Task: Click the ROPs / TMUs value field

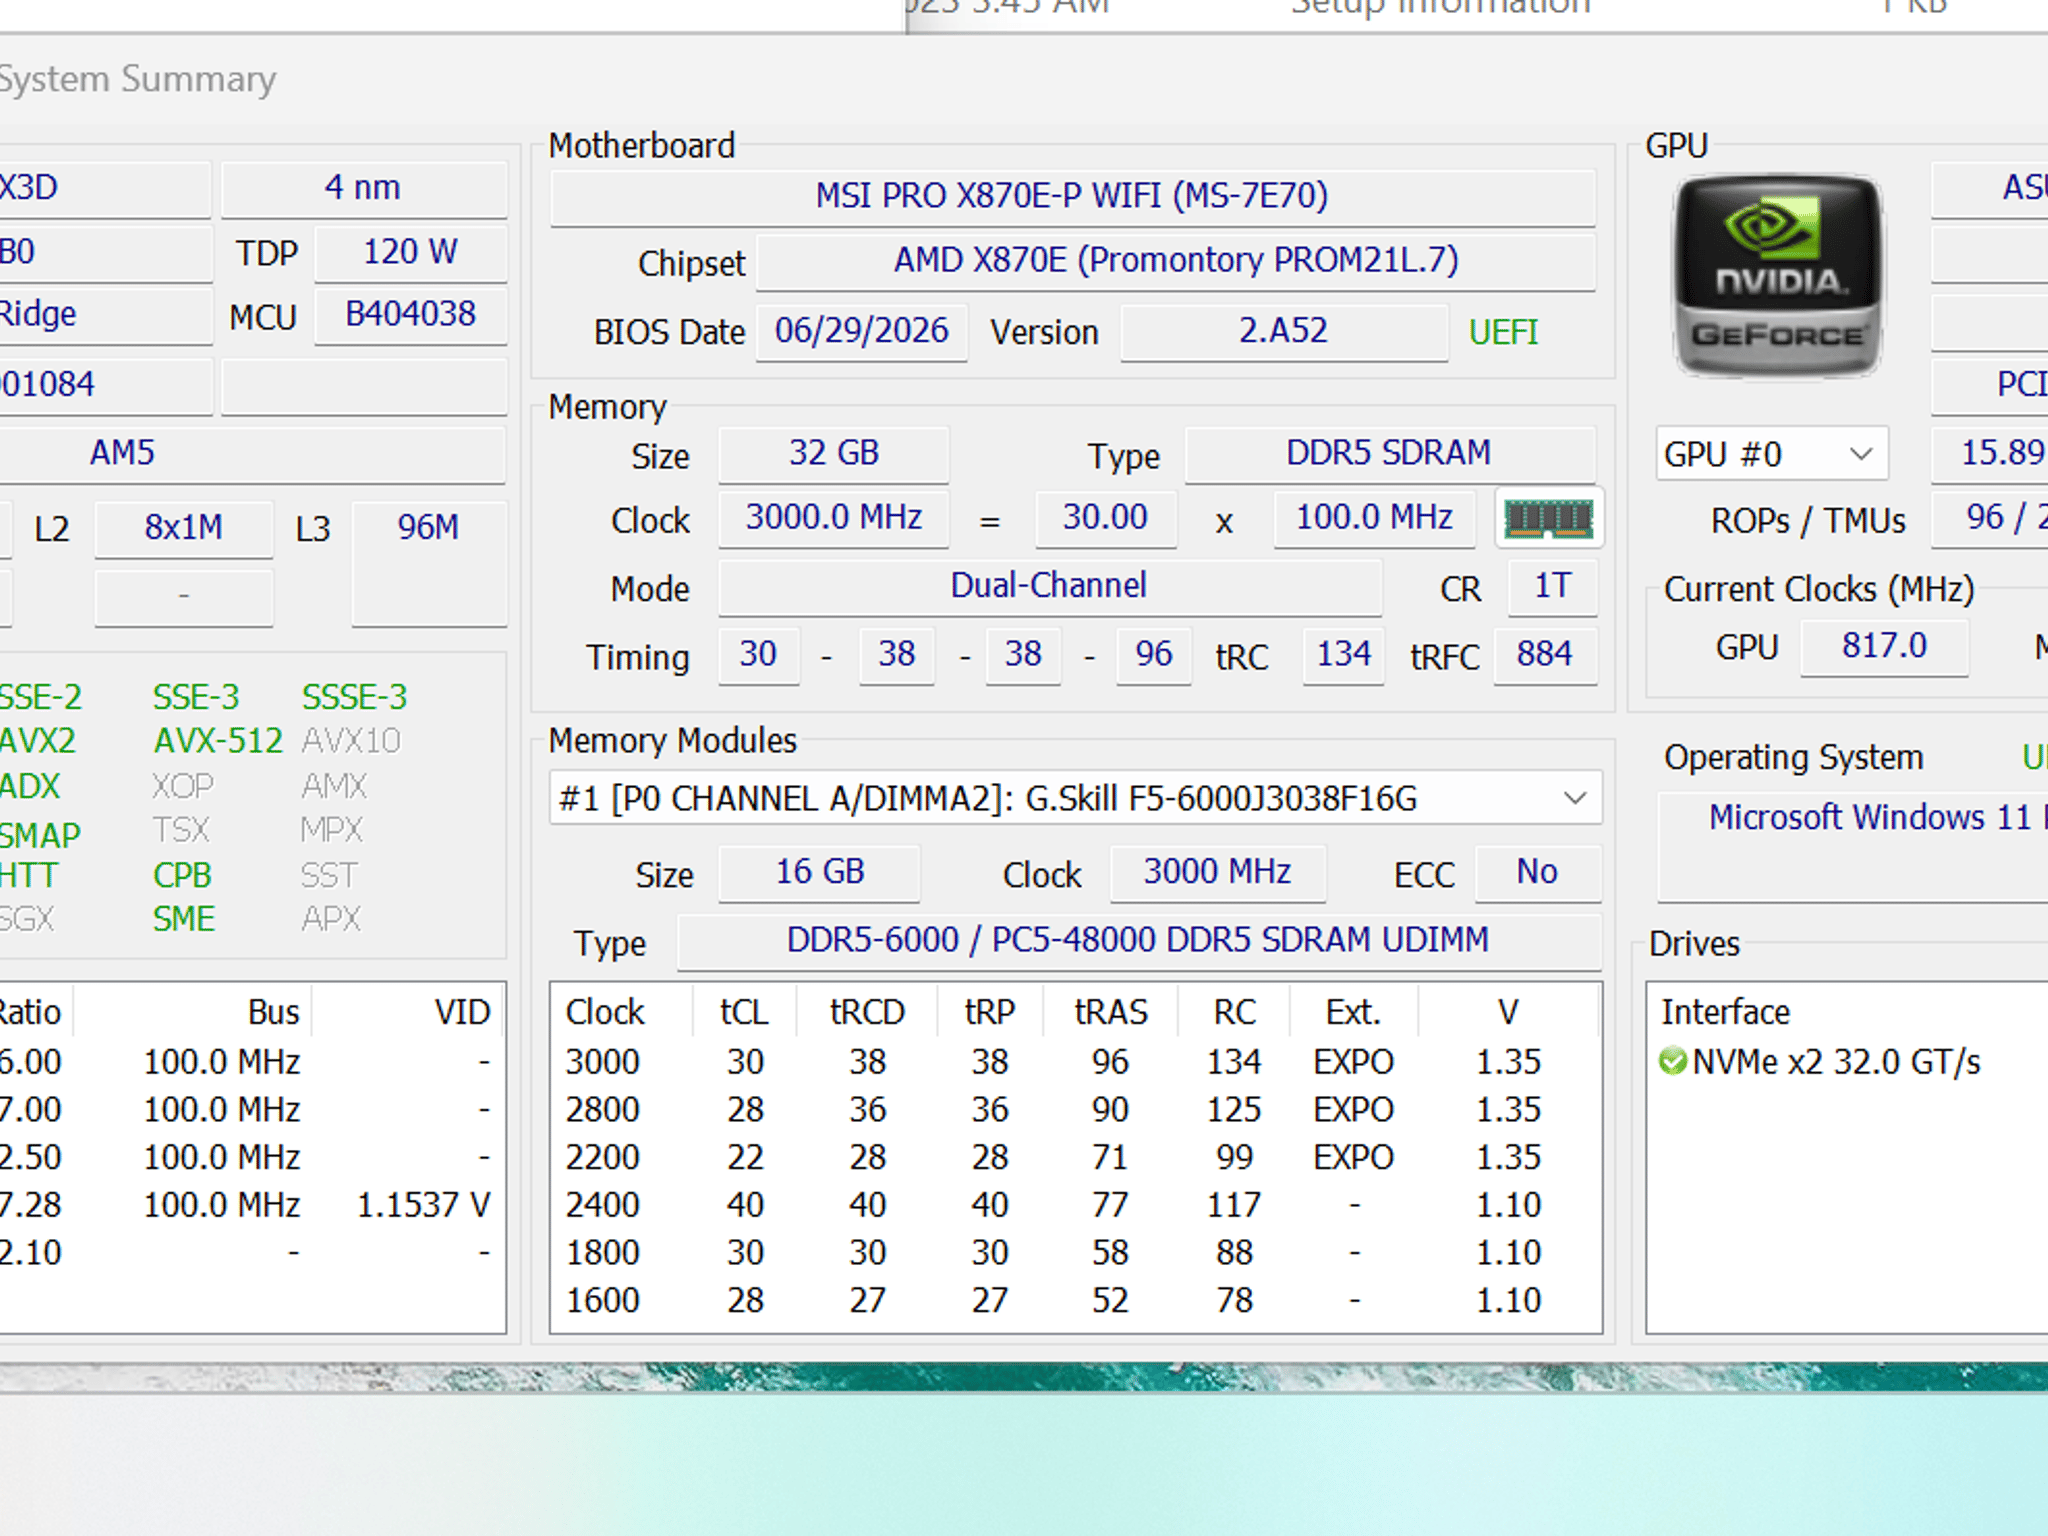Action: tap(1990, 518)
